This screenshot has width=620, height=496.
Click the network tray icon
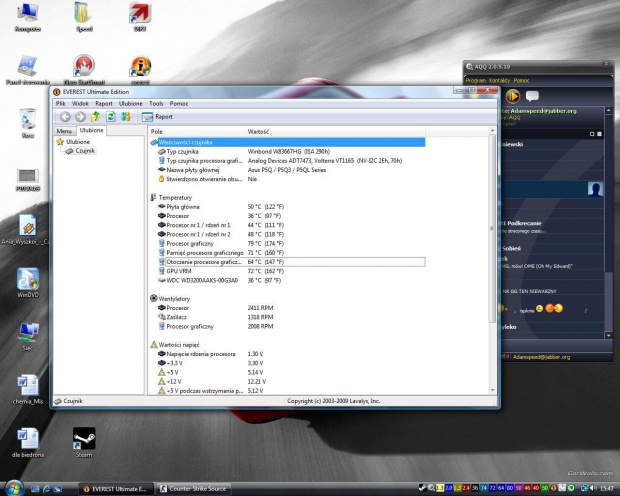click(584, 488)
